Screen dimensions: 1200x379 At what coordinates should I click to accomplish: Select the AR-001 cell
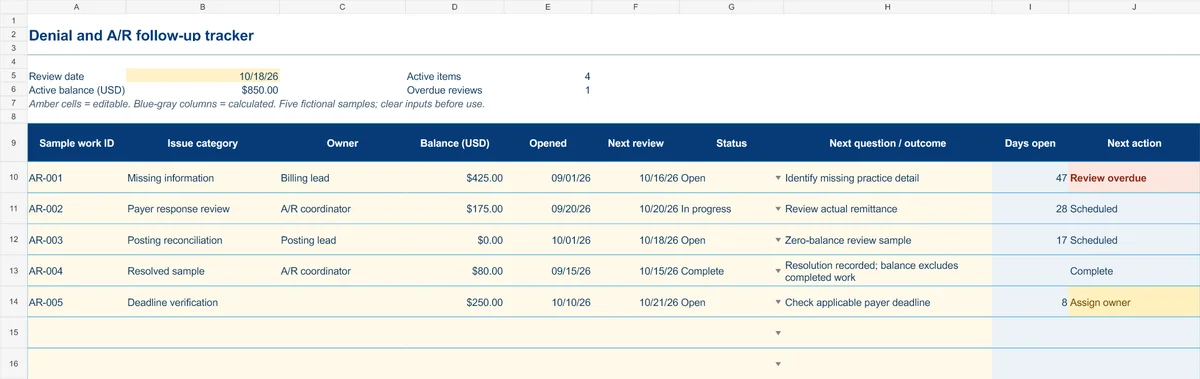click(77, 178)
